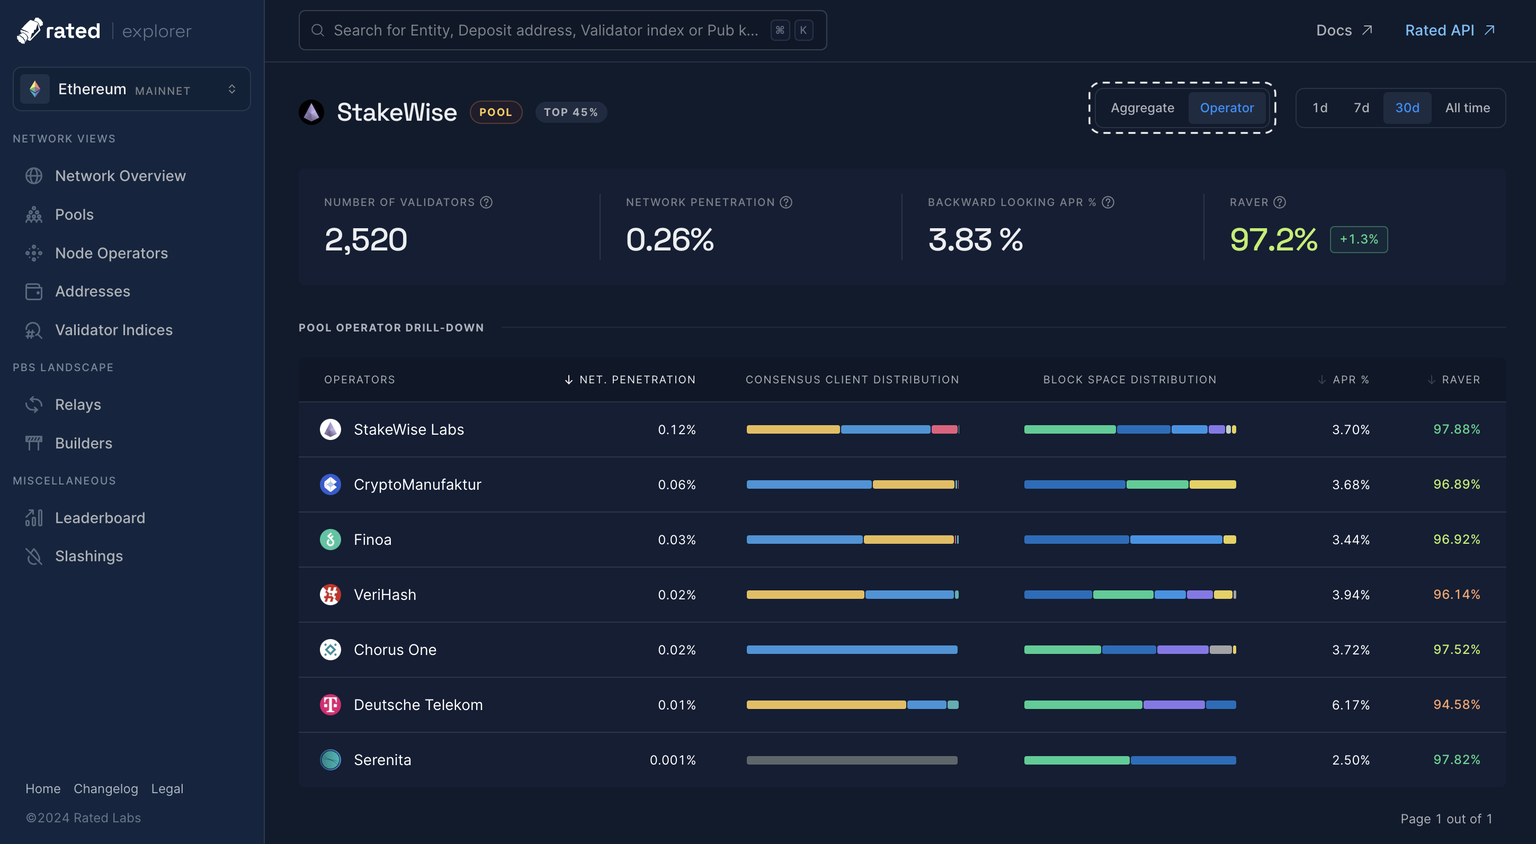Click Serenita consensus client distribution bar
This screenshot has height=844, width=1536.
(852, 759)
